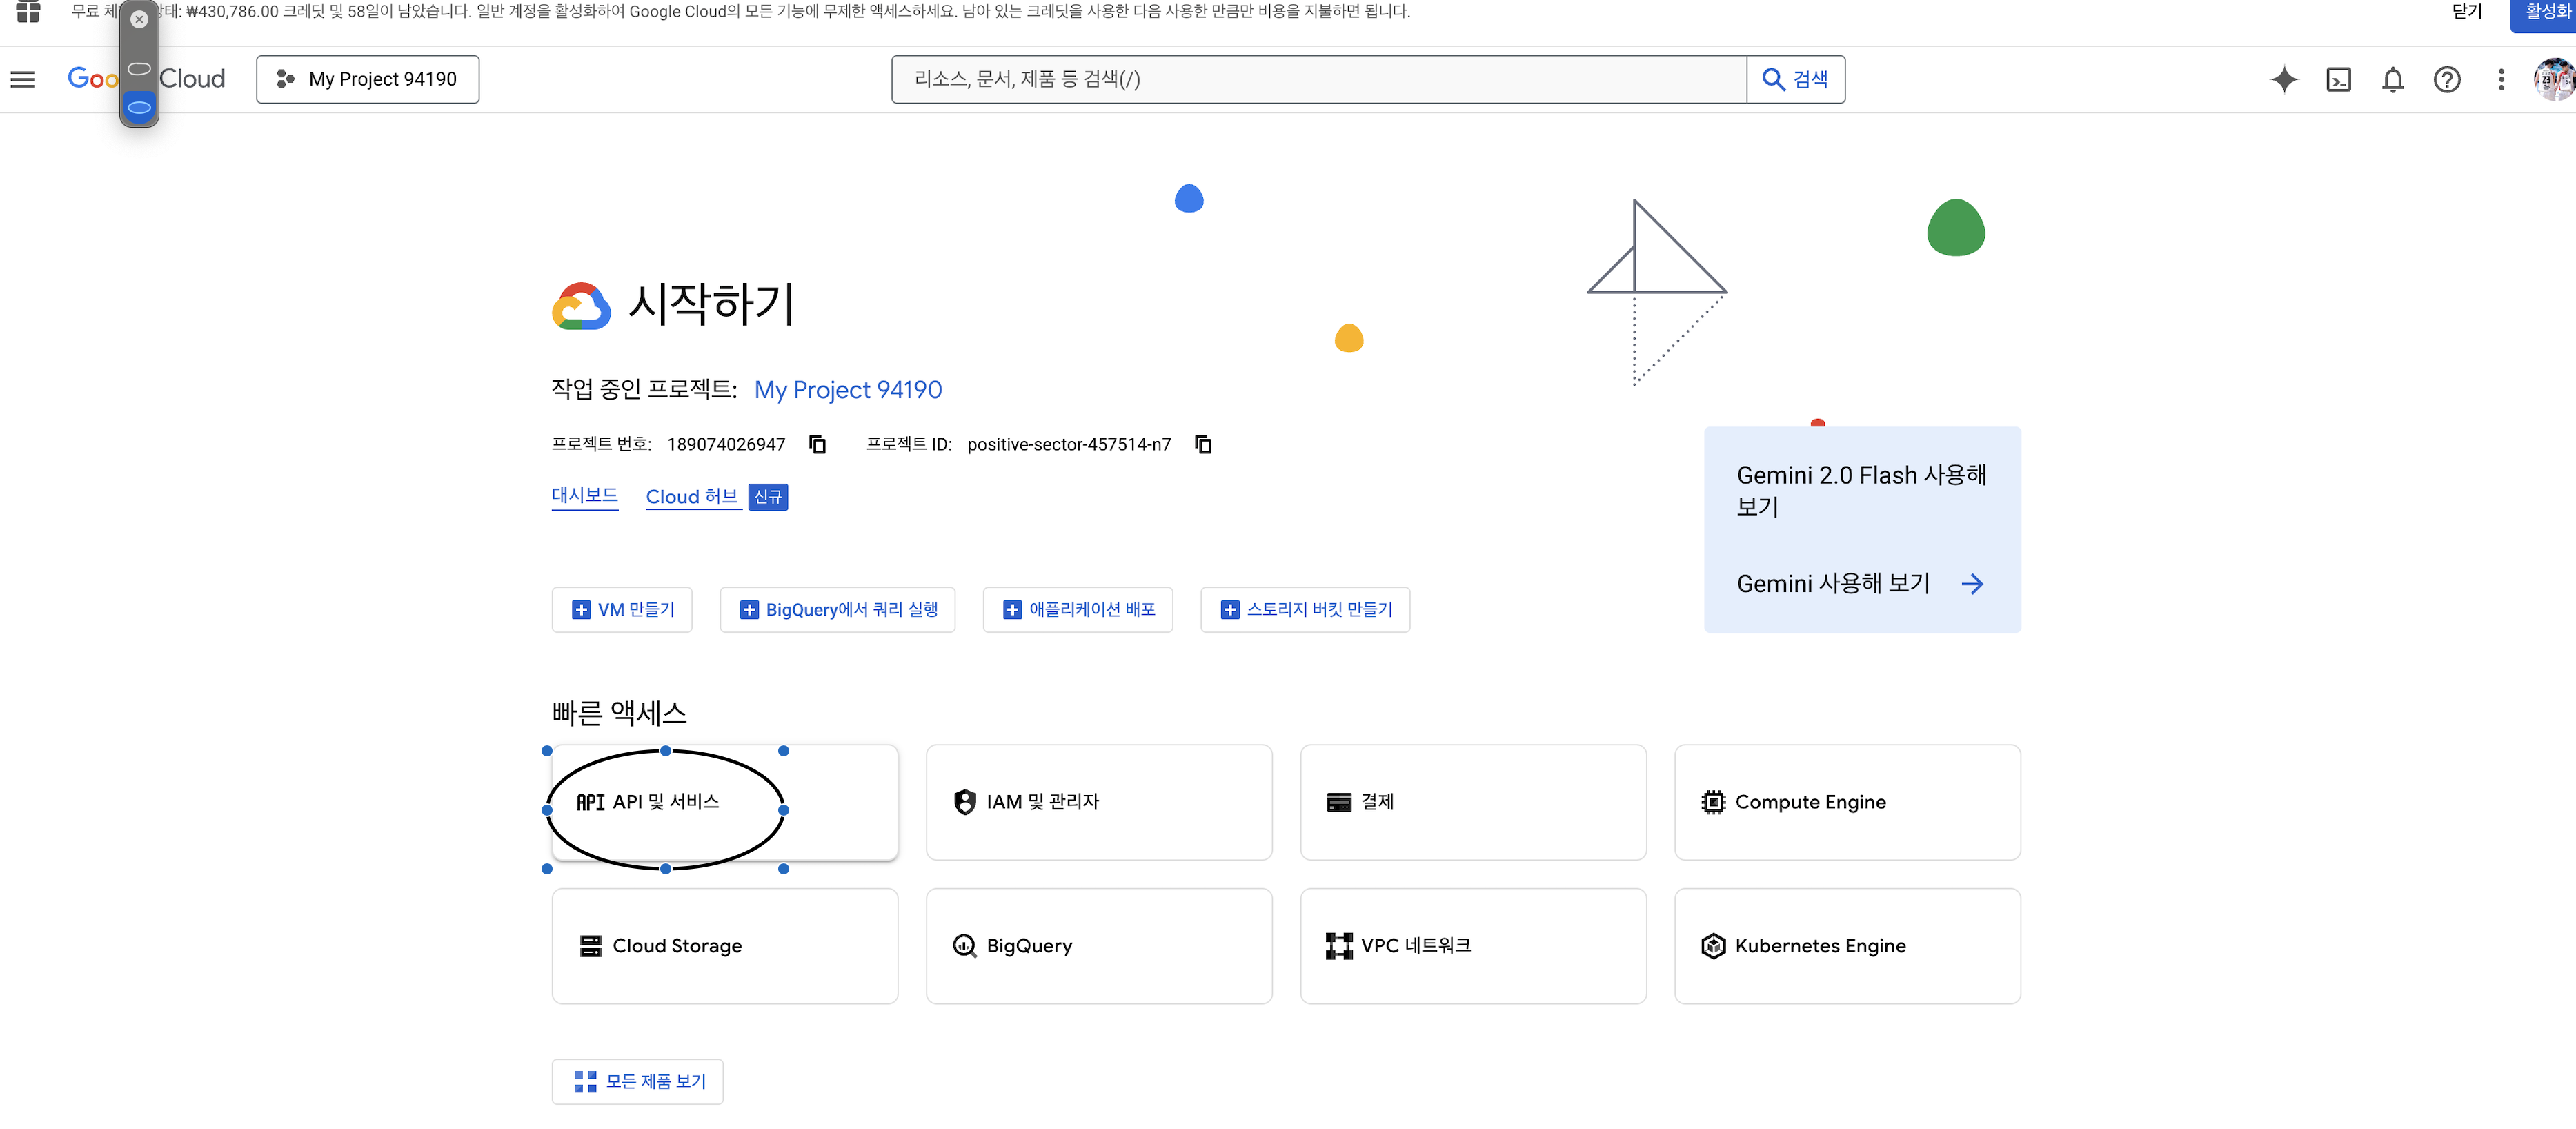This screenshot has width=2576, height=1129.
Task: Click the search field for resources
Action: coord(1318,79)
